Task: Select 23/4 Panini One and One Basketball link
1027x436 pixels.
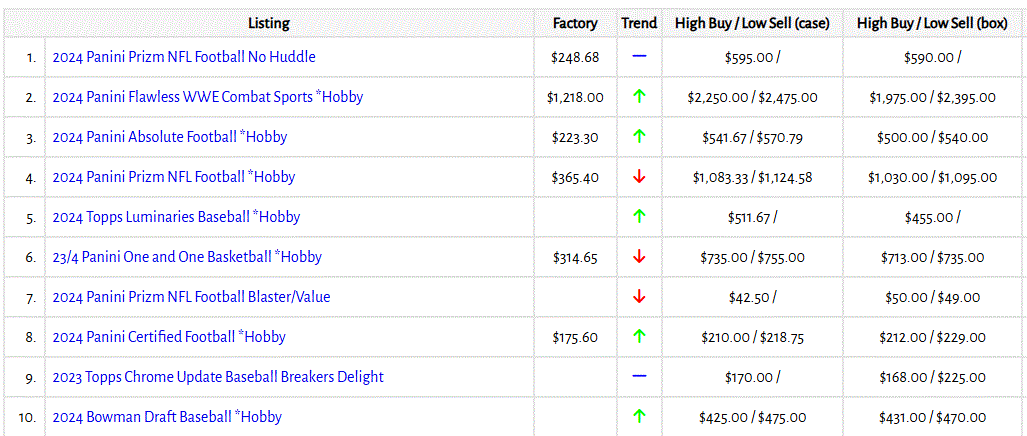Action: [x=187, y=257]
